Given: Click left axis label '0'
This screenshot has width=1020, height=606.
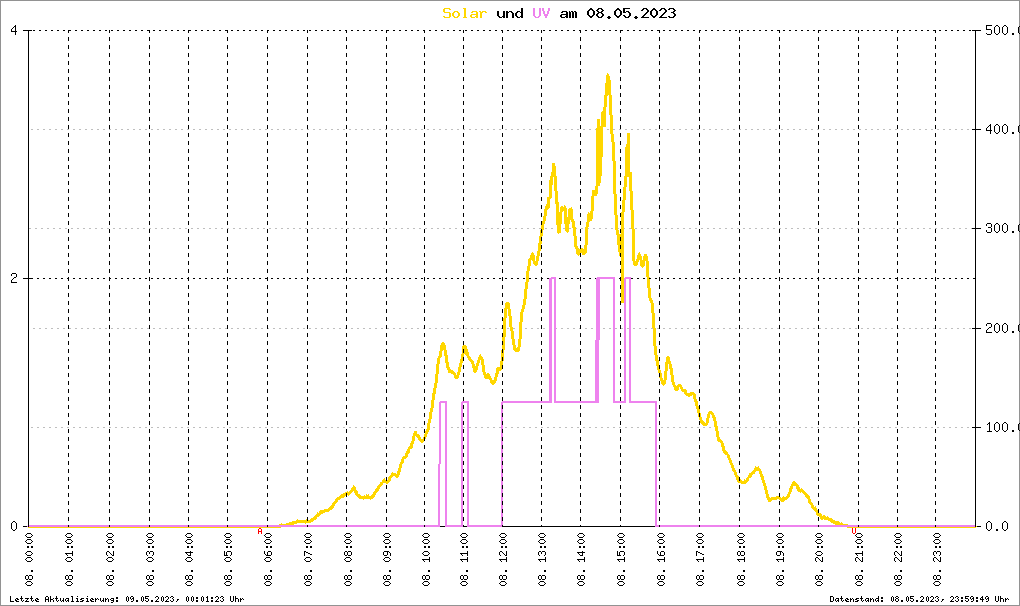Looking at the screenshot, I should click(14, 526).
